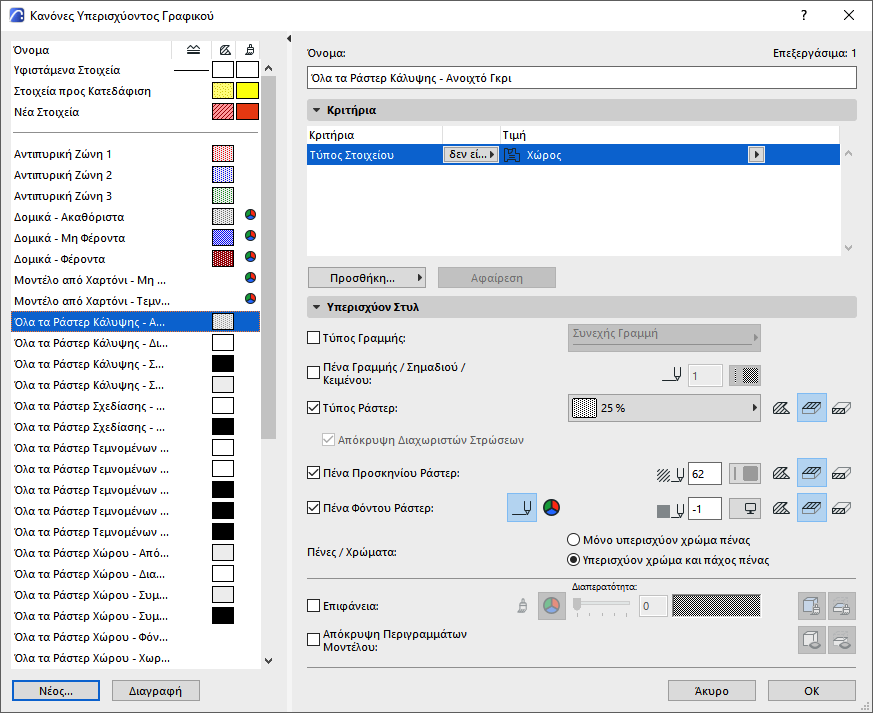Click the Νέος... button
The width and height of the screenshot is (873, 713).
[56, 691]
